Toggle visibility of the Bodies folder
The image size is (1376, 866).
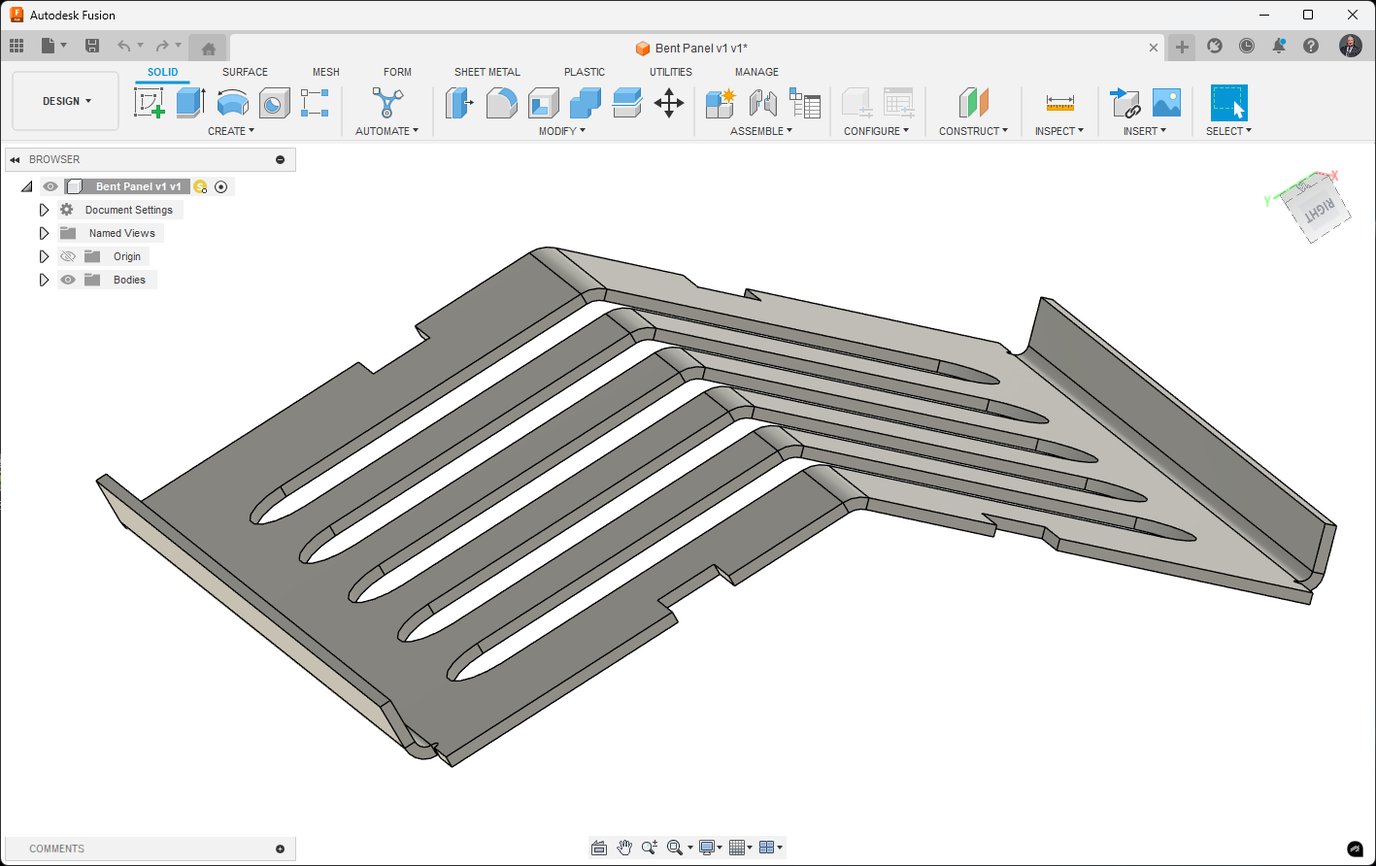tap(67, 279)
